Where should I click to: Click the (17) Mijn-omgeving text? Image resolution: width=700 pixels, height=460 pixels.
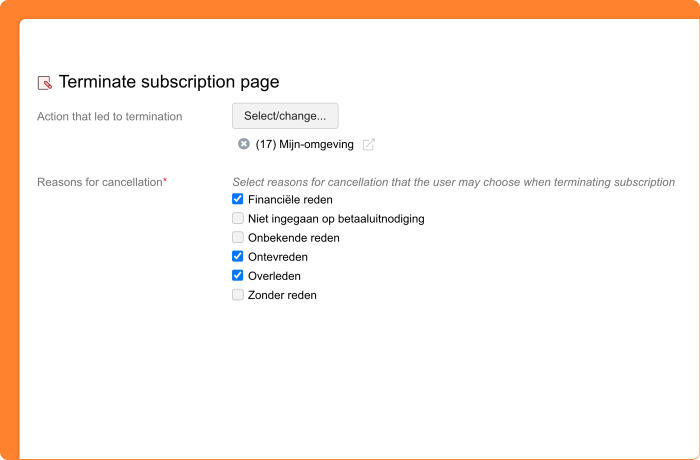[304, 144]
